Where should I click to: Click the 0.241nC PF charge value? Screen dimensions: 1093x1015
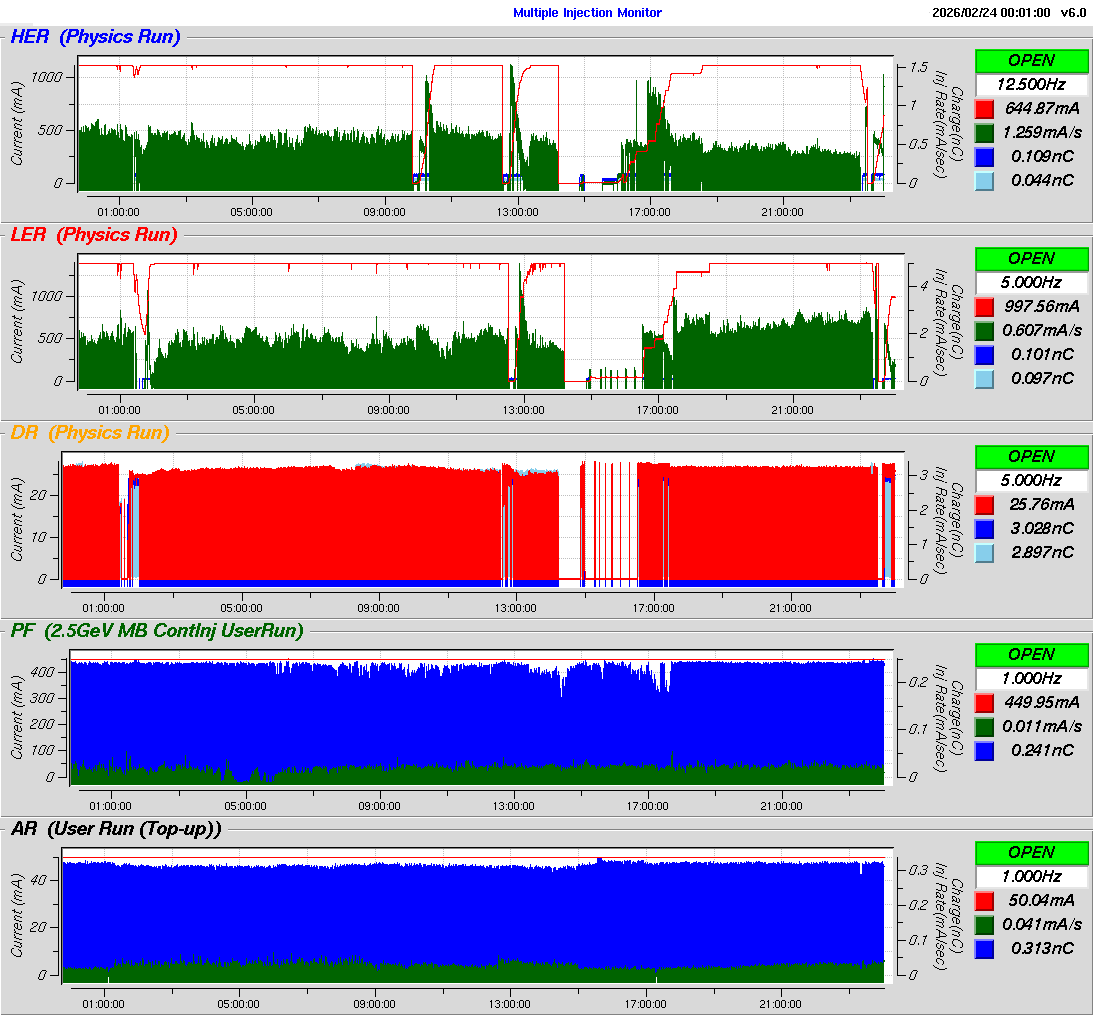click(x=1041, y=751)
